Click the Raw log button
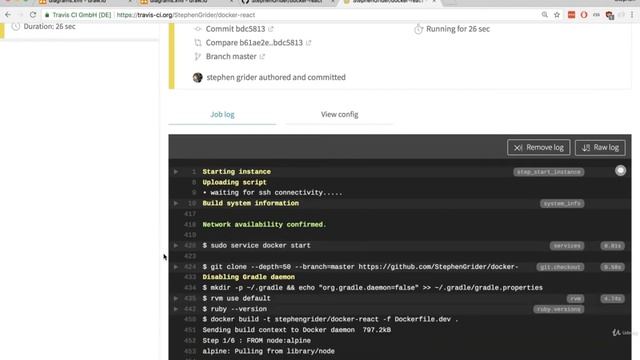 [x=600, y=147]
